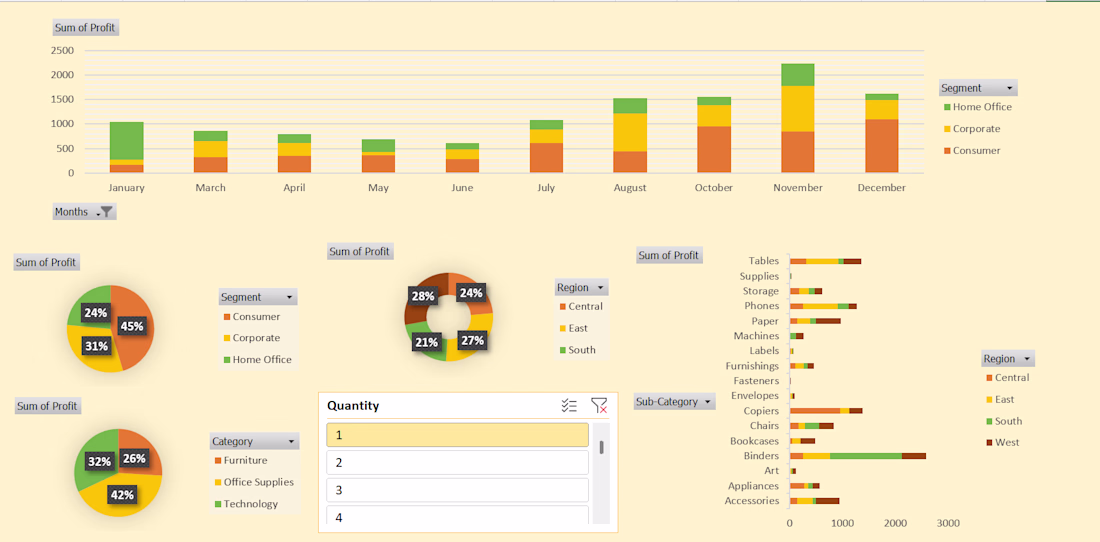Click Corporate legend entry beside segment pie
The height and width of the screenshot is (542, 1100).
pyautogui.click(x=251, y=338)
